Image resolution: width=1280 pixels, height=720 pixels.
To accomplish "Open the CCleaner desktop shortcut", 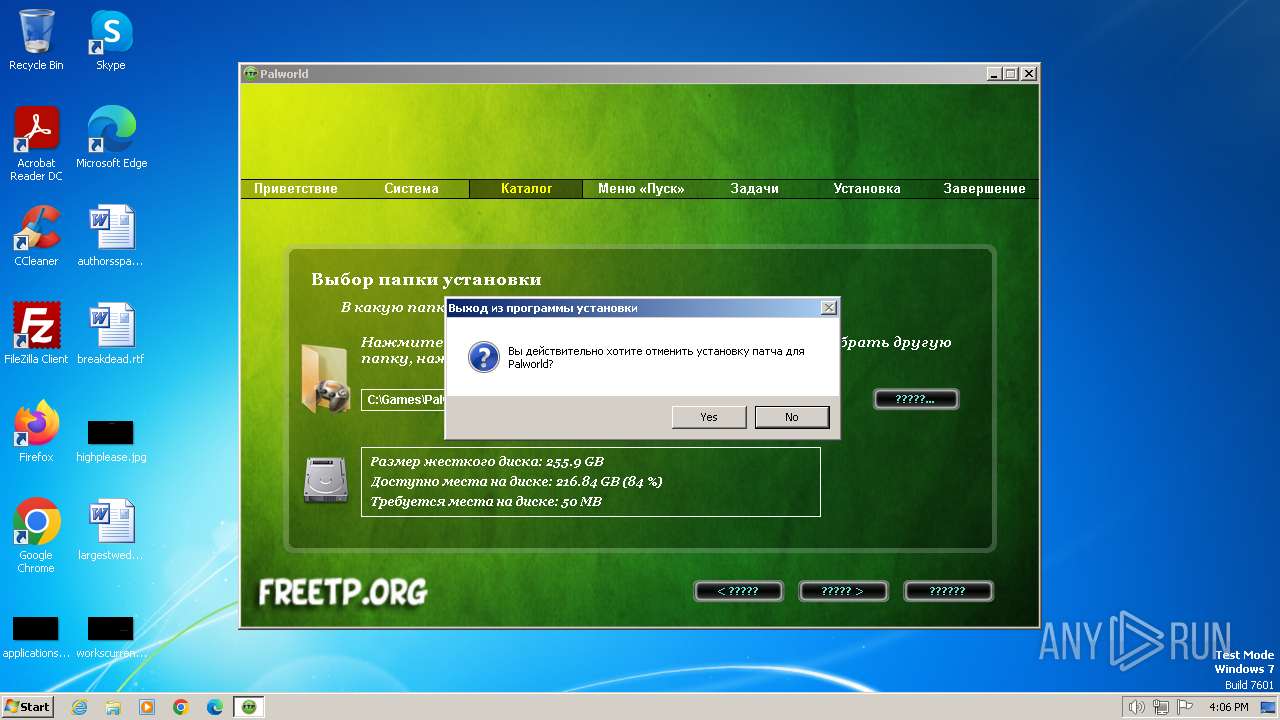I will click(36, 236).
